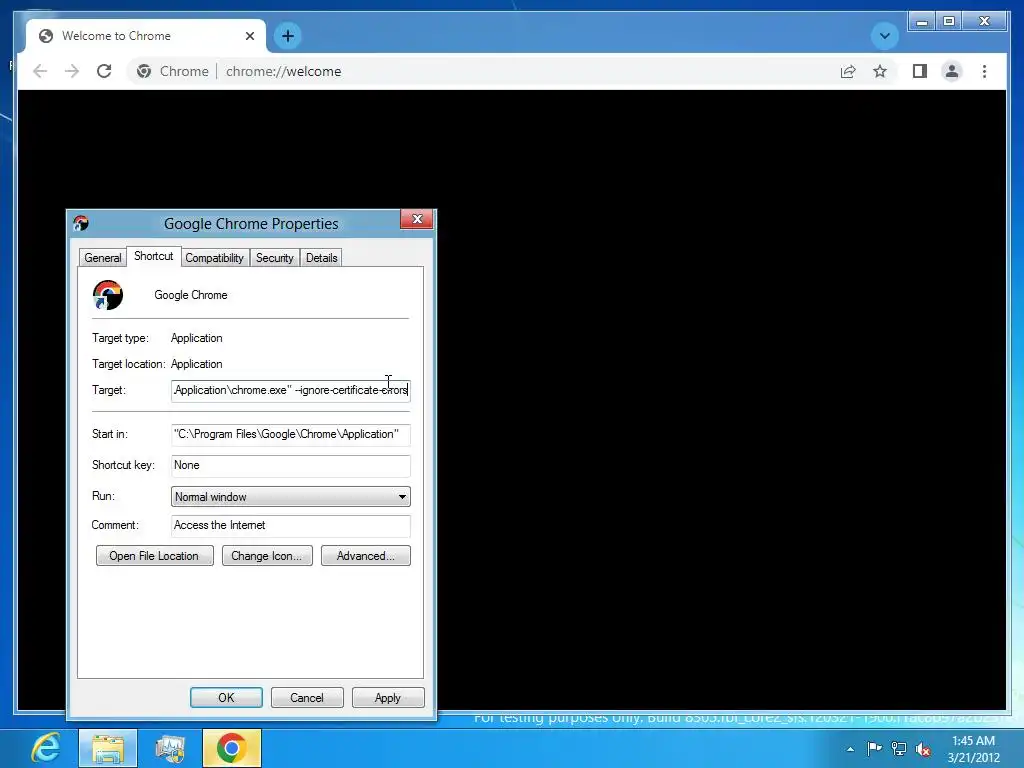The width and height of the screenshot is (1024, 768).
Task: Open Chrome three-dot menu
Action: click(984, 71)
